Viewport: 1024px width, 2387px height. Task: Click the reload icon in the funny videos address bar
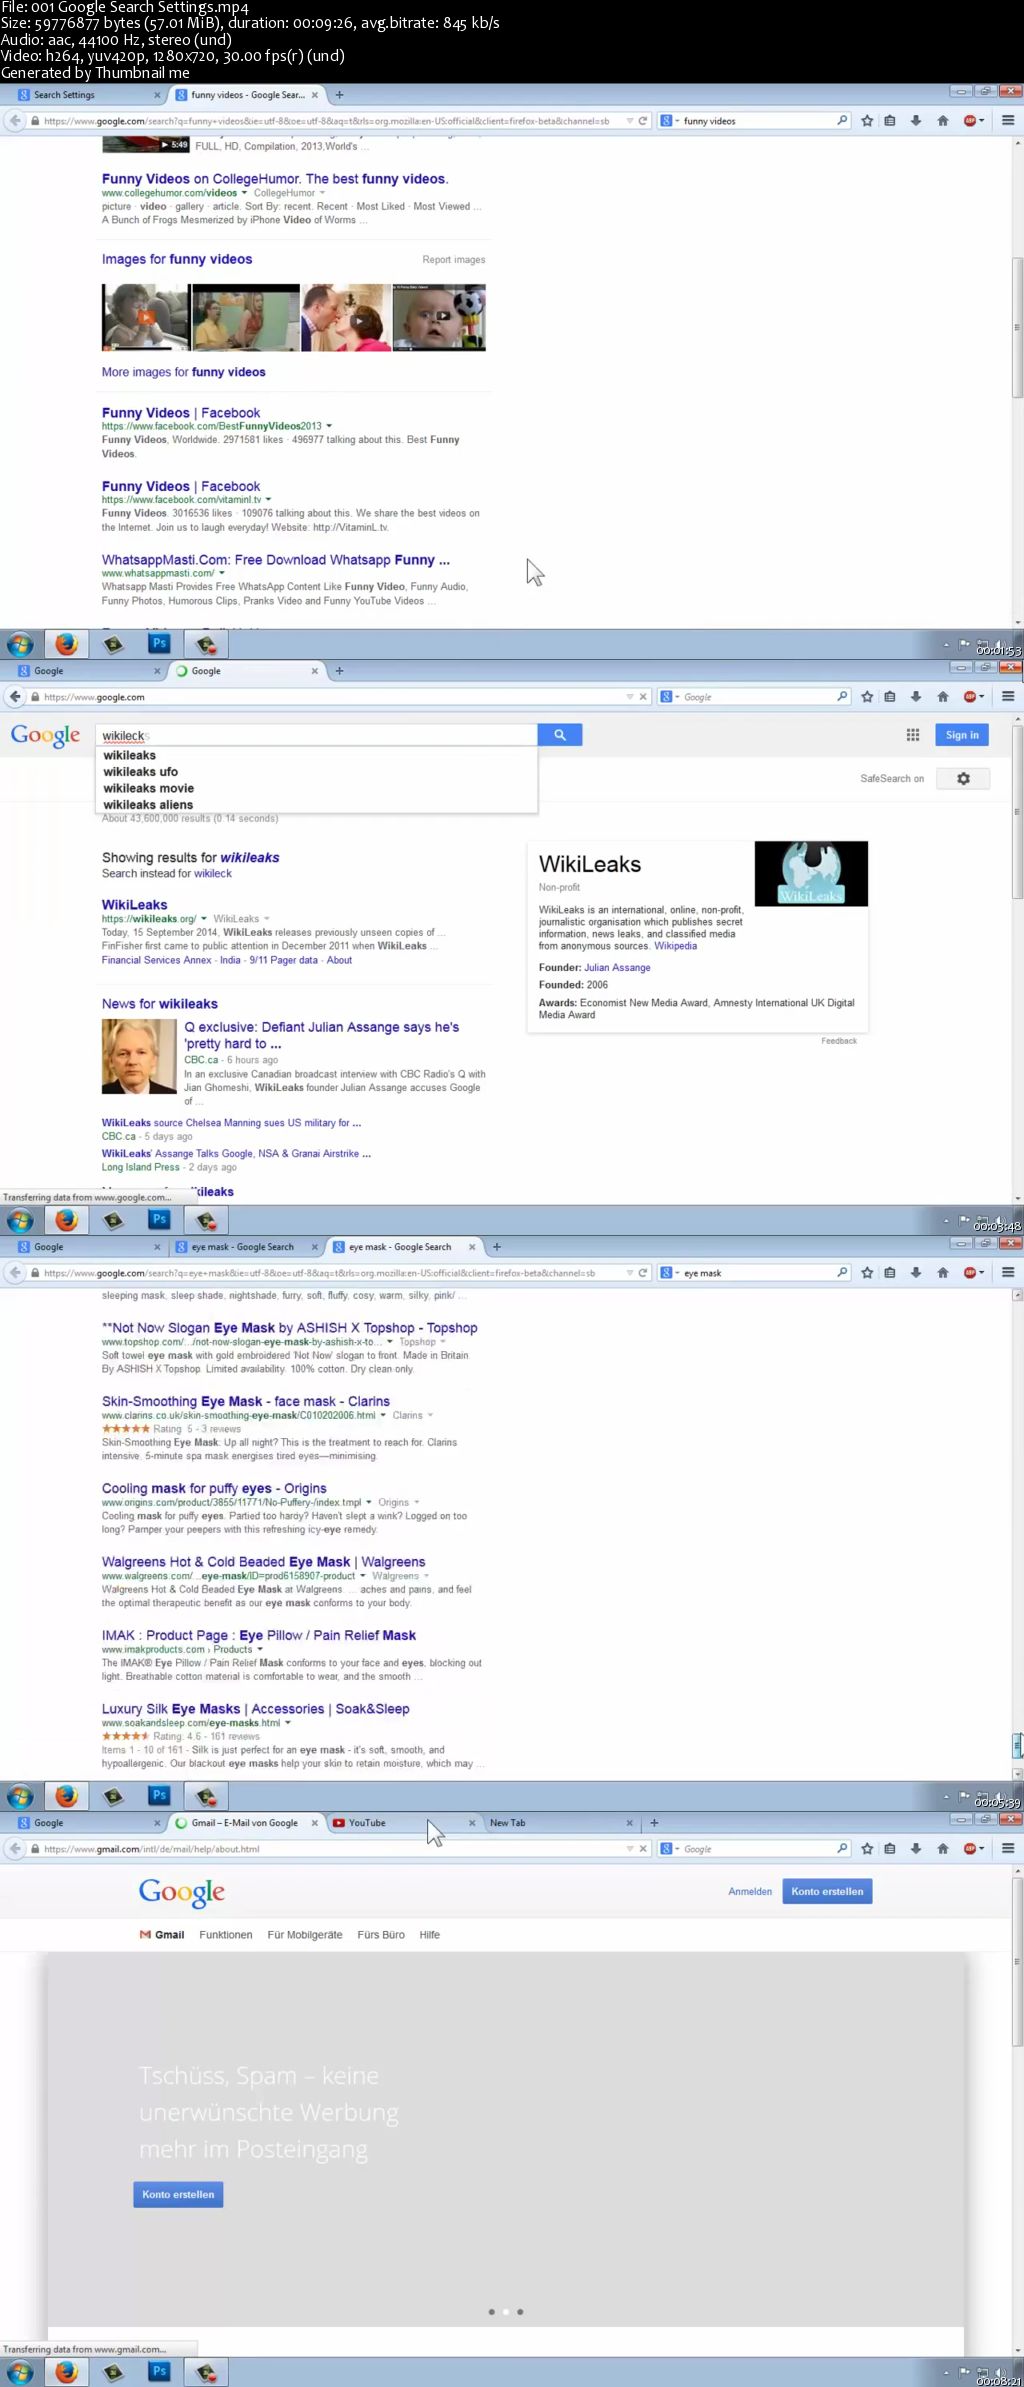pyautogui.click(x=643, y=121)
